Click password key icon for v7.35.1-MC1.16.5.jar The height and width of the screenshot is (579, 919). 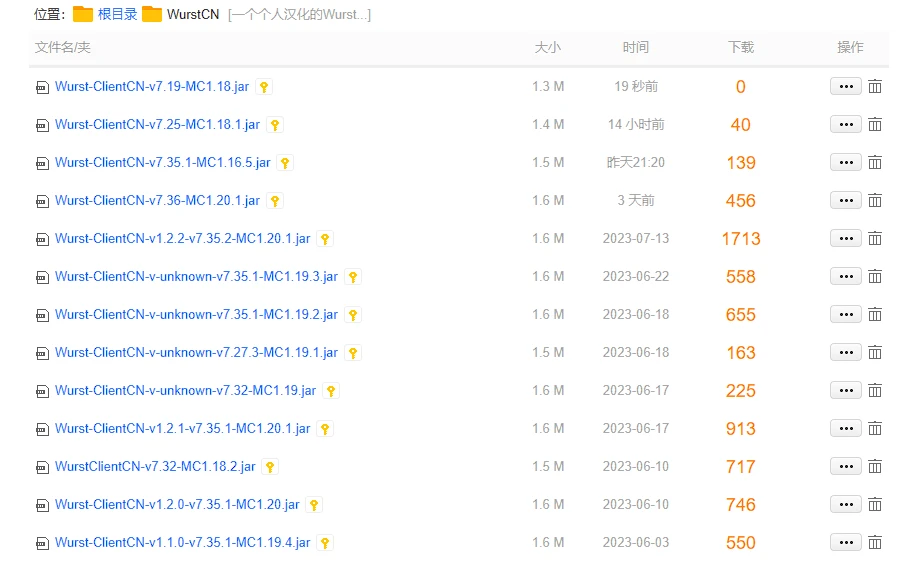pos(285,163)
